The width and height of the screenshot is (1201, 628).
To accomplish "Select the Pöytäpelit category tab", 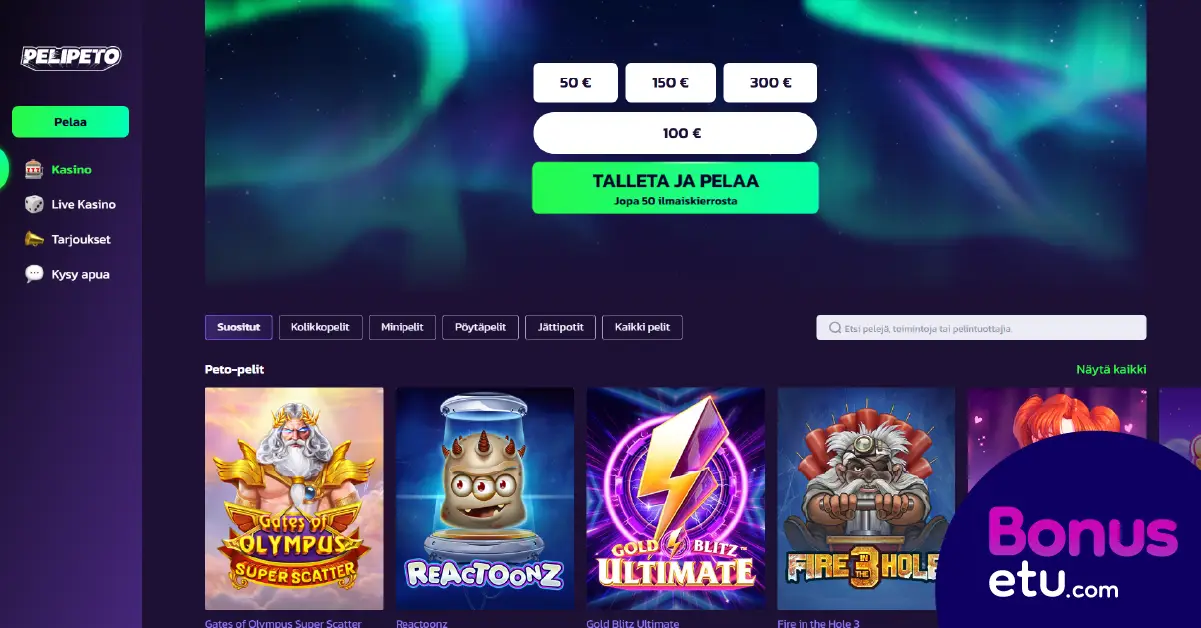I will 480,327.
